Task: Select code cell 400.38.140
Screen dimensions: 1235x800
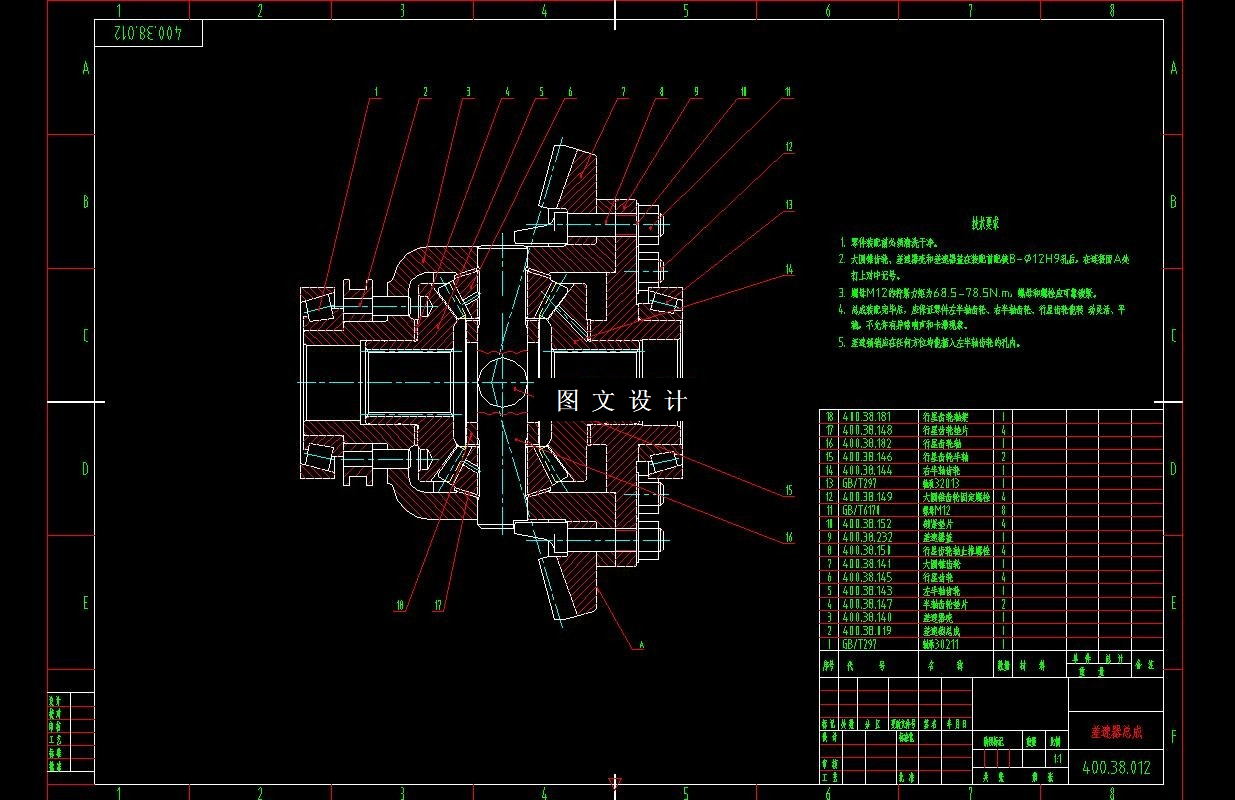Action: point(867,617)
